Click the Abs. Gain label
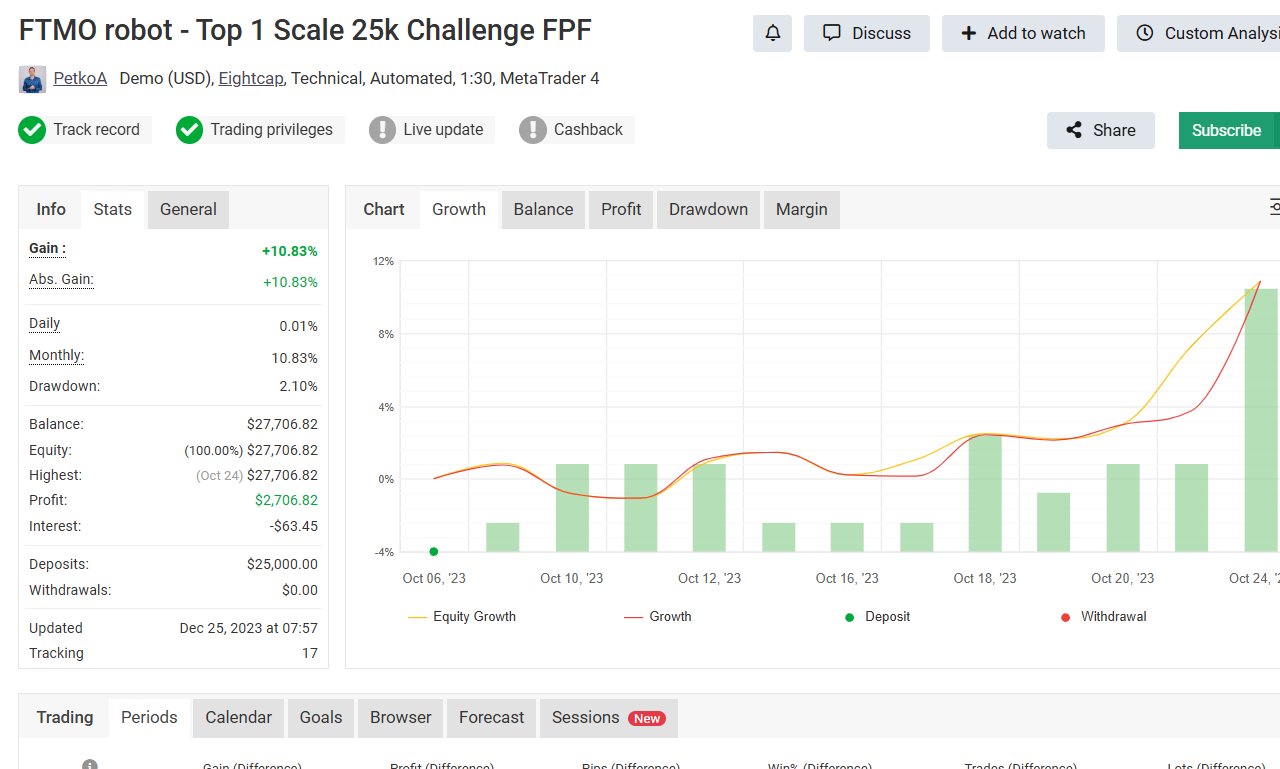1280x769 pixels. coord(61,280)
